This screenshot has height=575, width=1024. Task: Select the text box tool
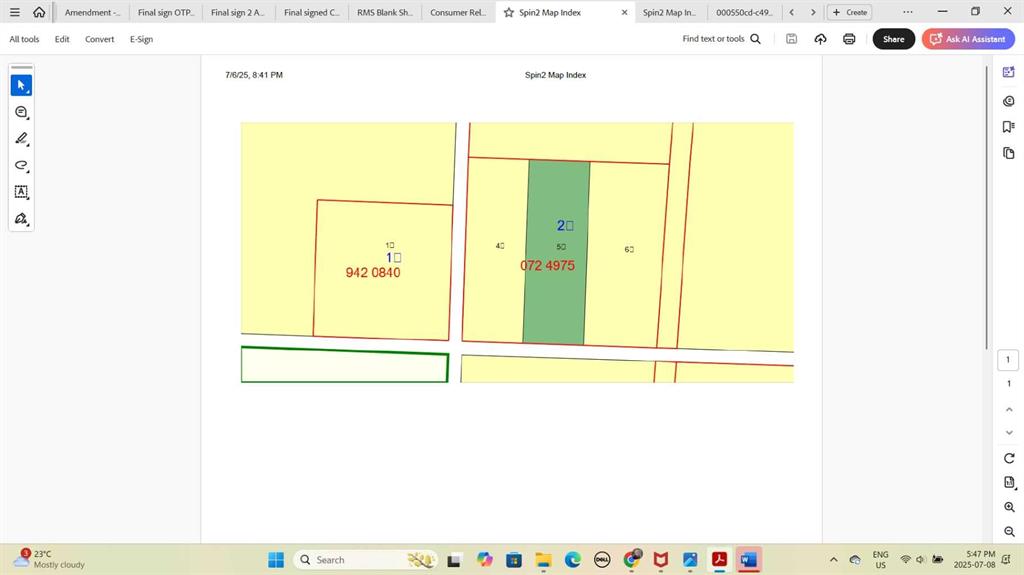pos(21,191)
